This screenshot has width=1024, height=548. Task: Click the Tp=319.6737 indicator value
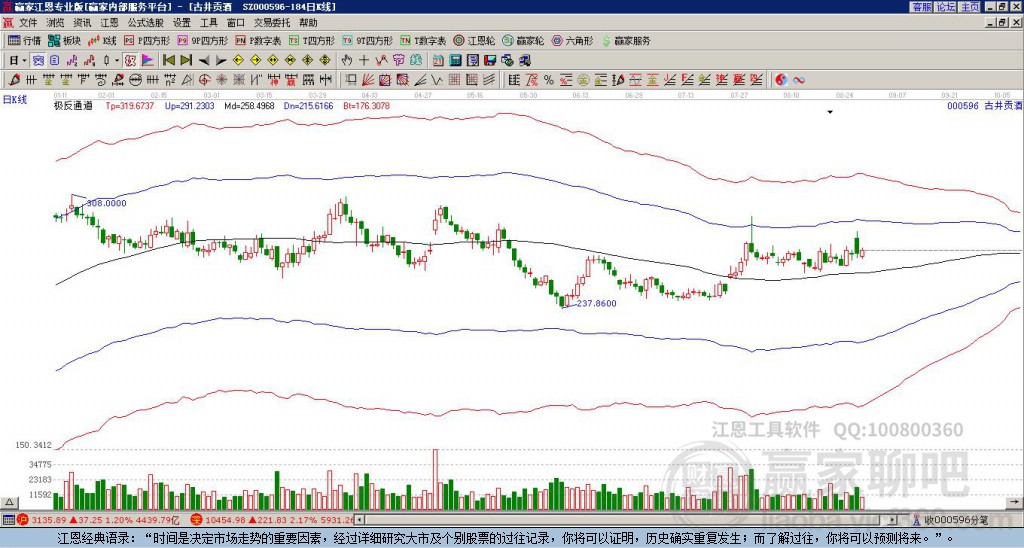(130, 105)
